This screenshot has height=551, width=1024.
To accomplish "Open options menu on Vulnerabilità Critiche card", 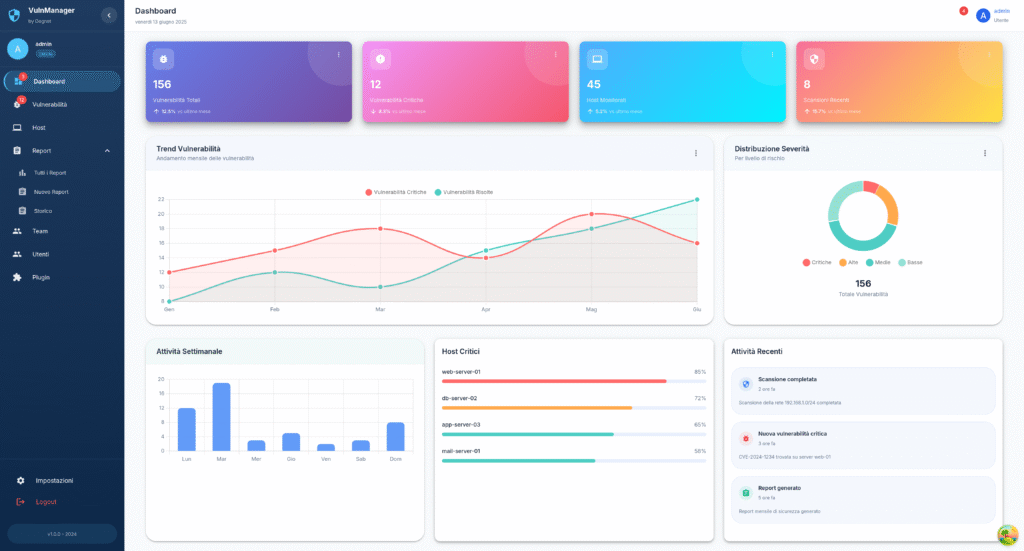I will tap(555, 55).
